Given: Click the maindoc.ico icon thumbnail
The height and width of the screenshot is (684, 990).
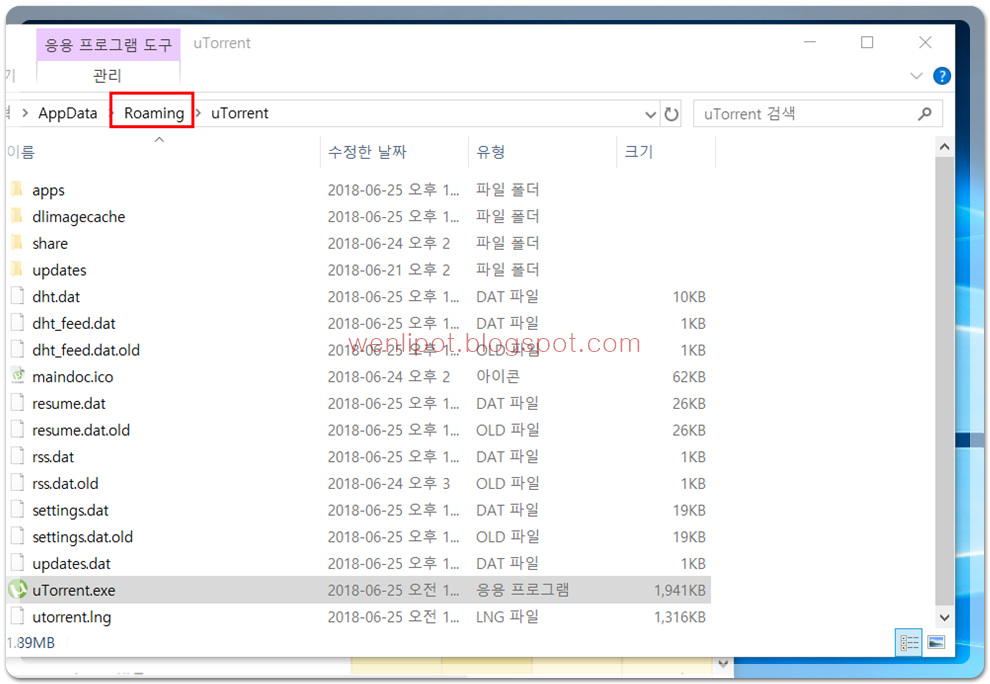Looking at the screenshot, I should (18, 376).
